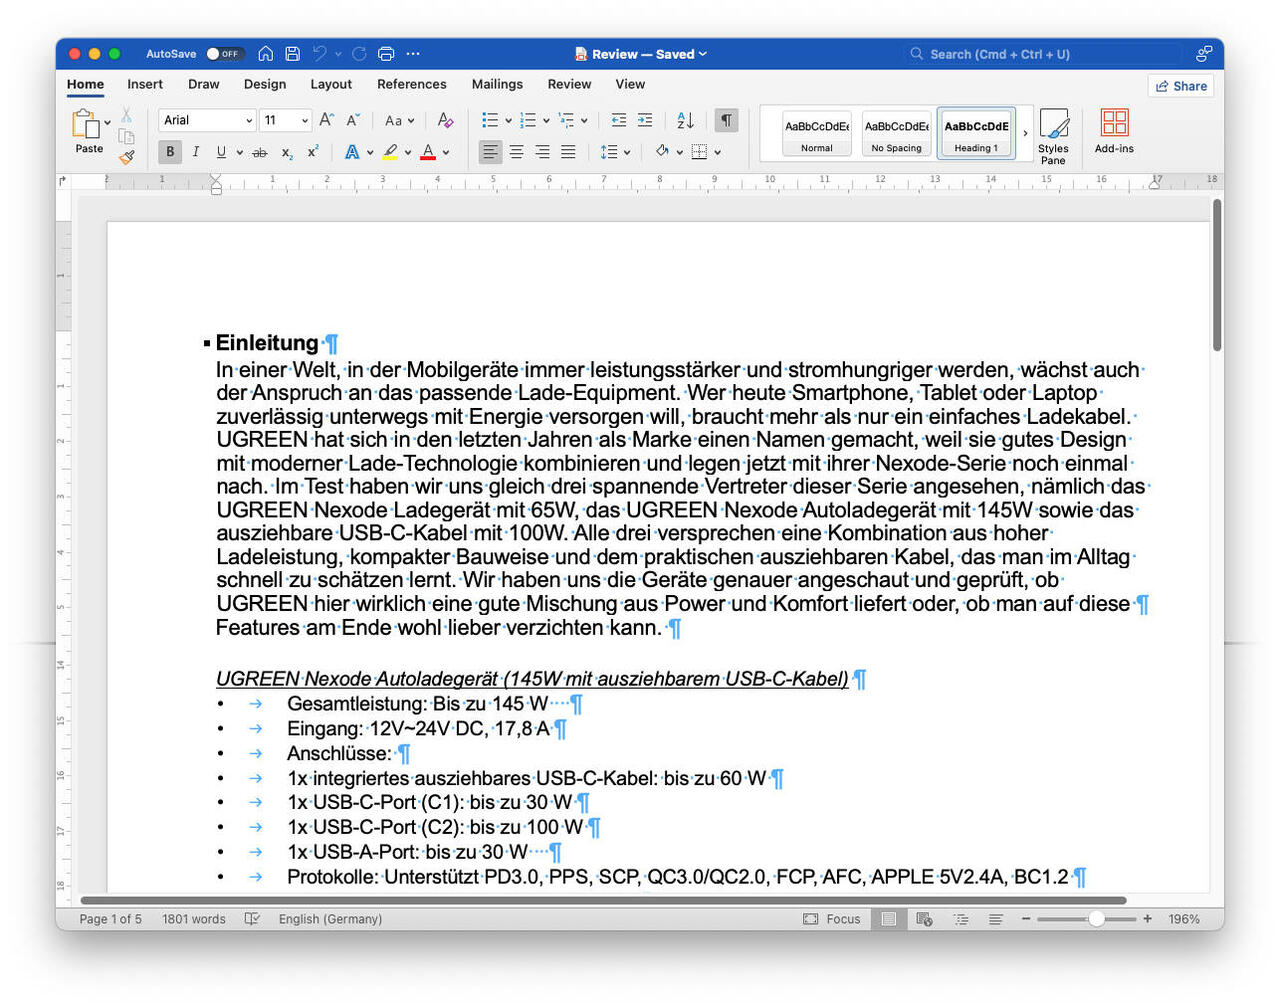Viewport: 1280px width, 1008px height.
Task: Expand the Paste options arrow
Action: click(x=108, y=123)
